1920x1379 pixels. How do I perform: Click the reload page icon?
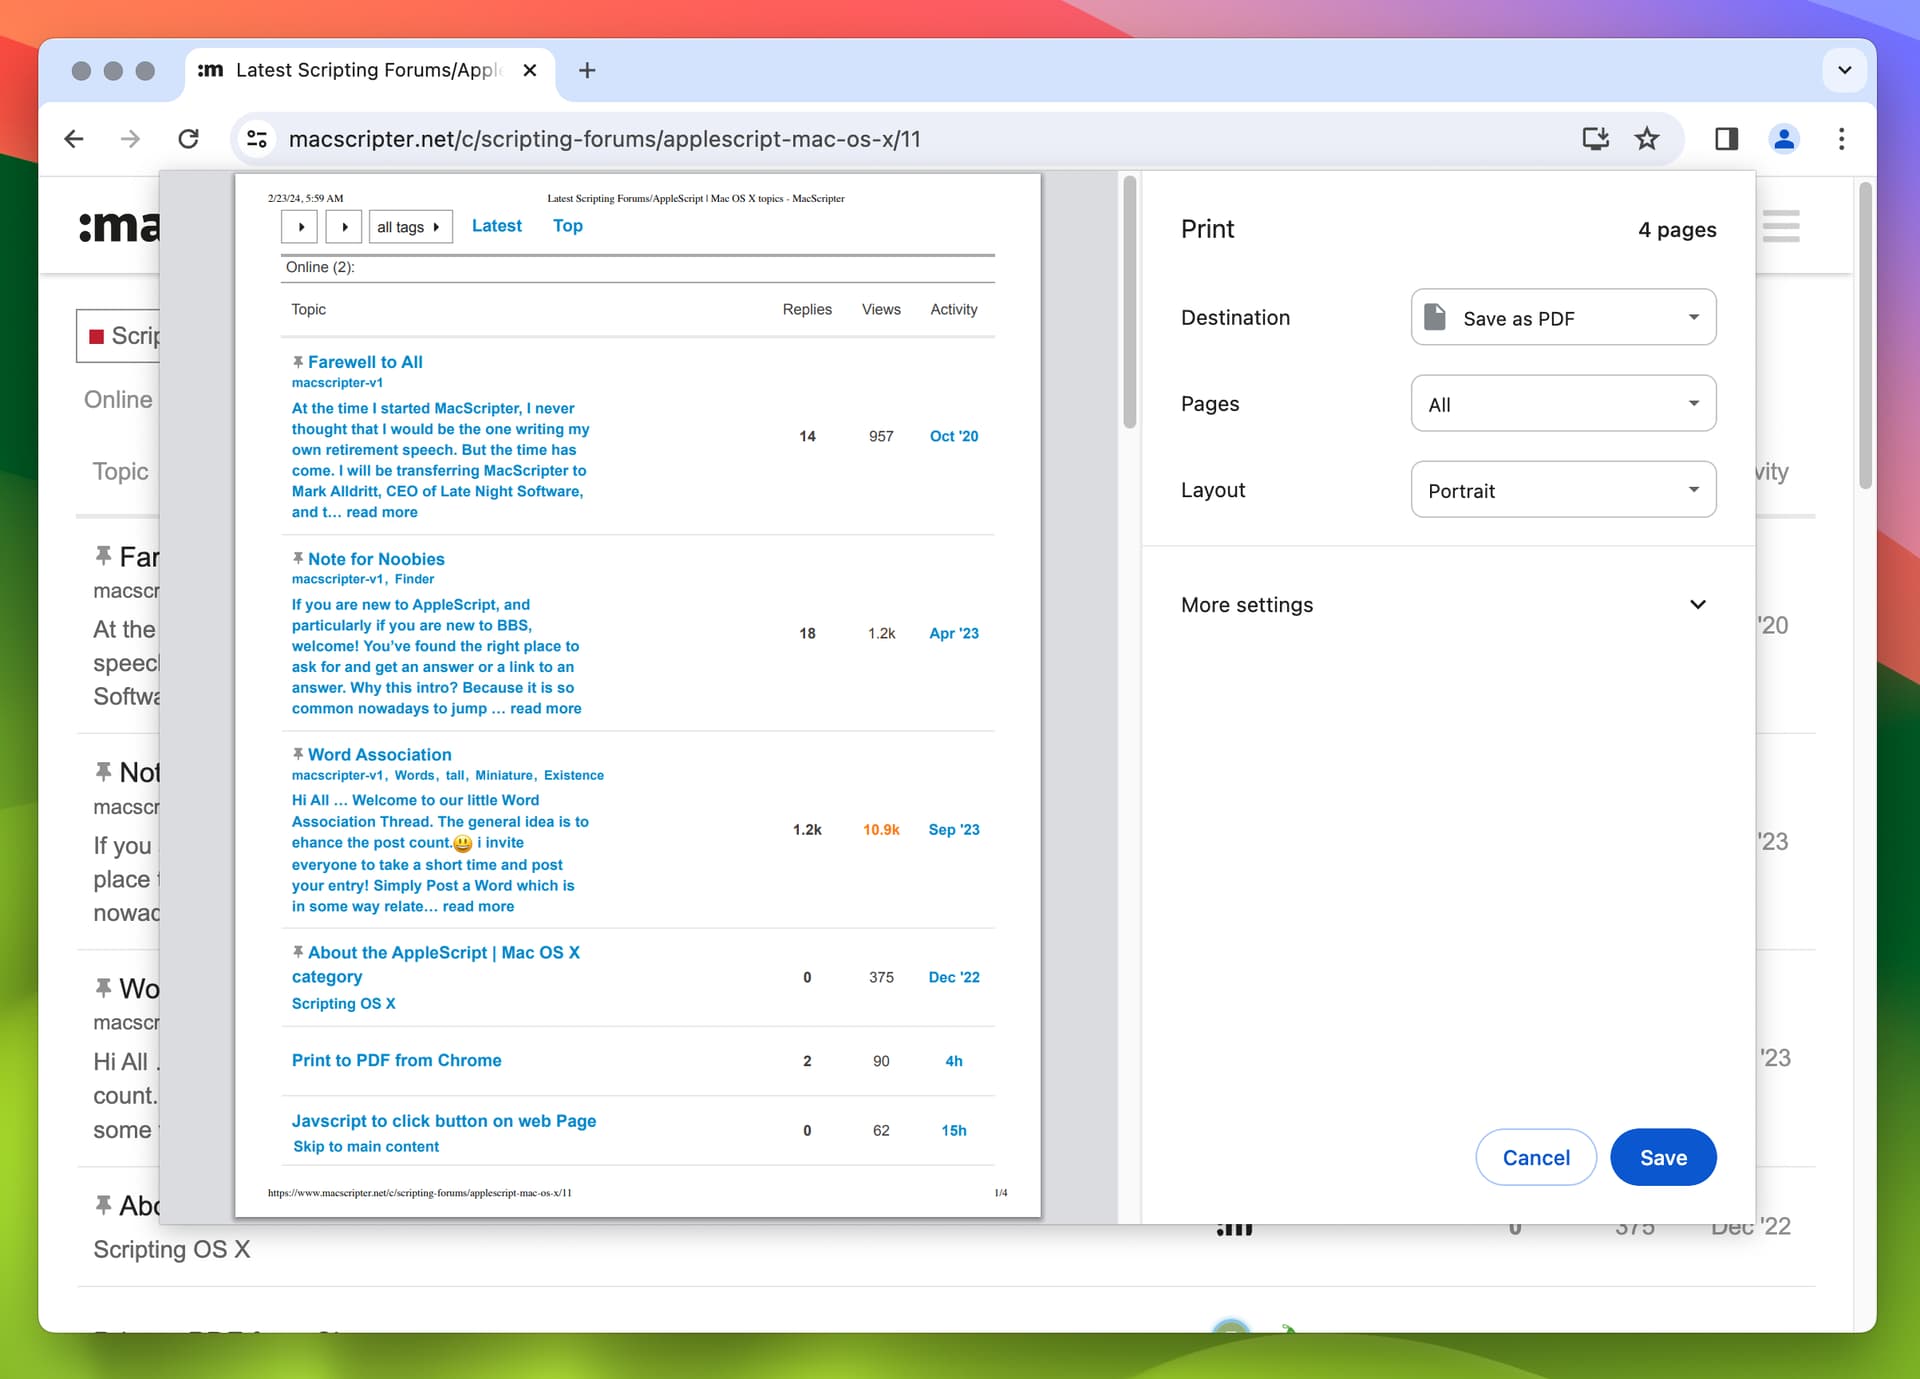pyautogui.click(x=188, y=139)
